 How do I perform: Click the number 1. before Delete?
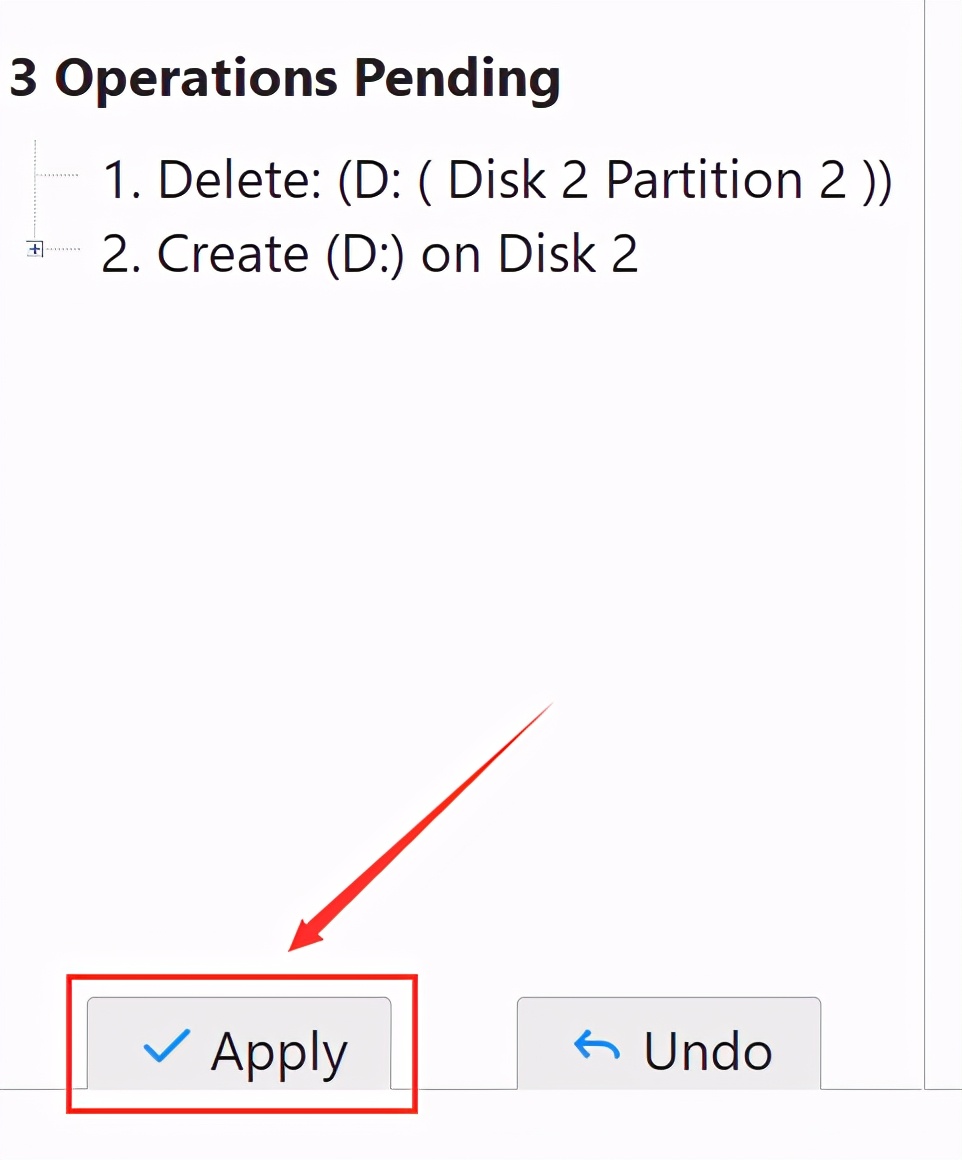click(124, 181)
